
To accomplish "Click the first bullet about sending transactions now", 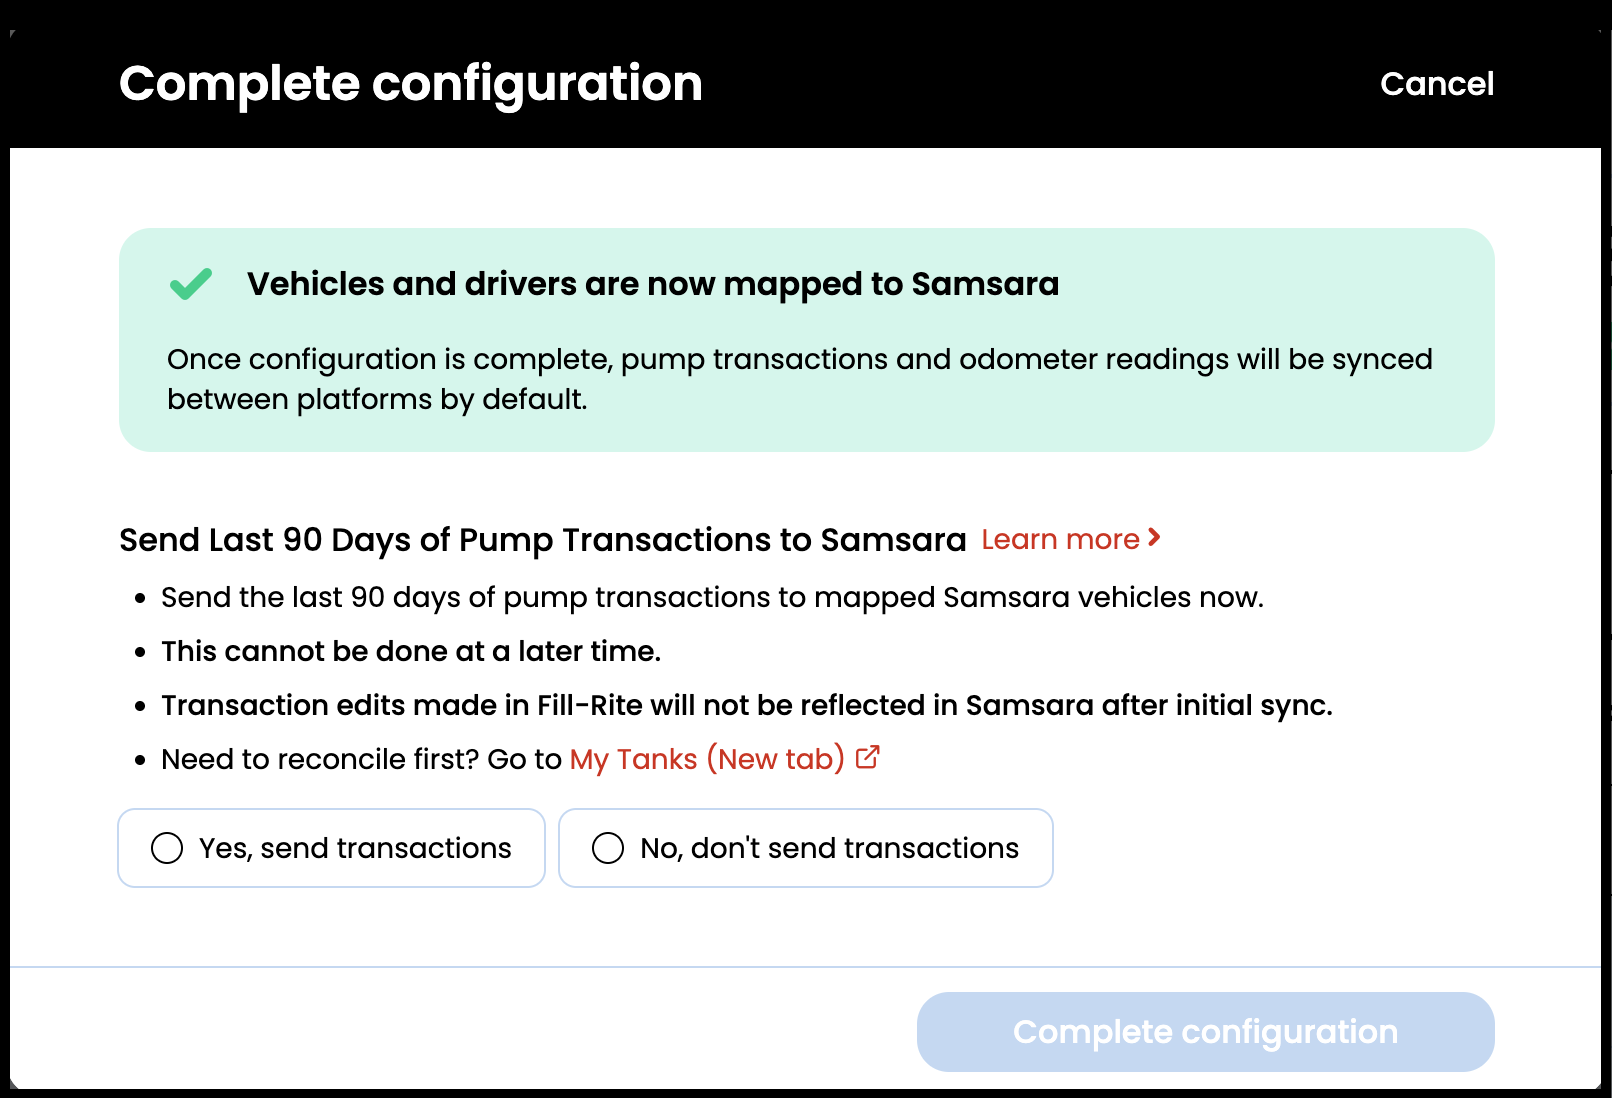I will click(x=712, y=597).
